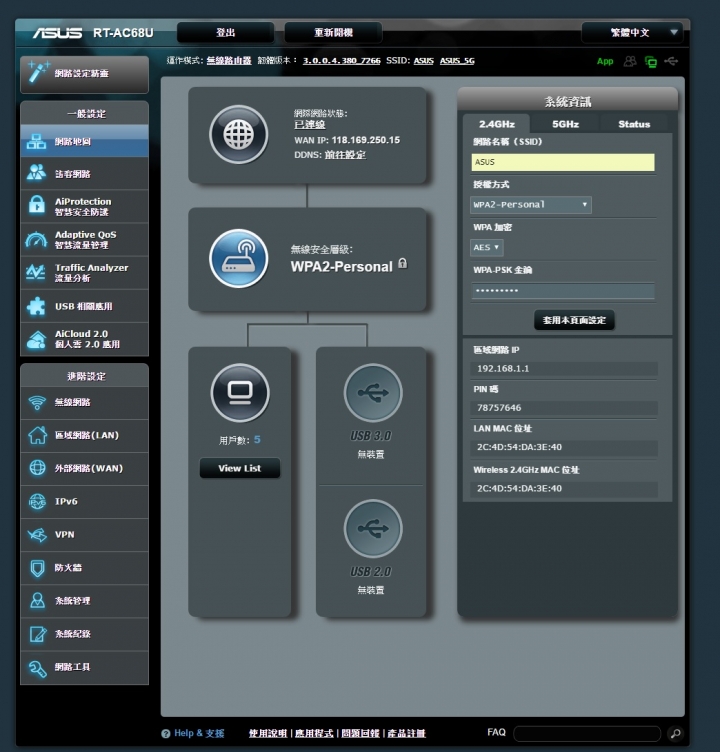720x752 pixels.
Task: Open Traffic Analyzer chart icon
Action: click(x=36, y=272)
